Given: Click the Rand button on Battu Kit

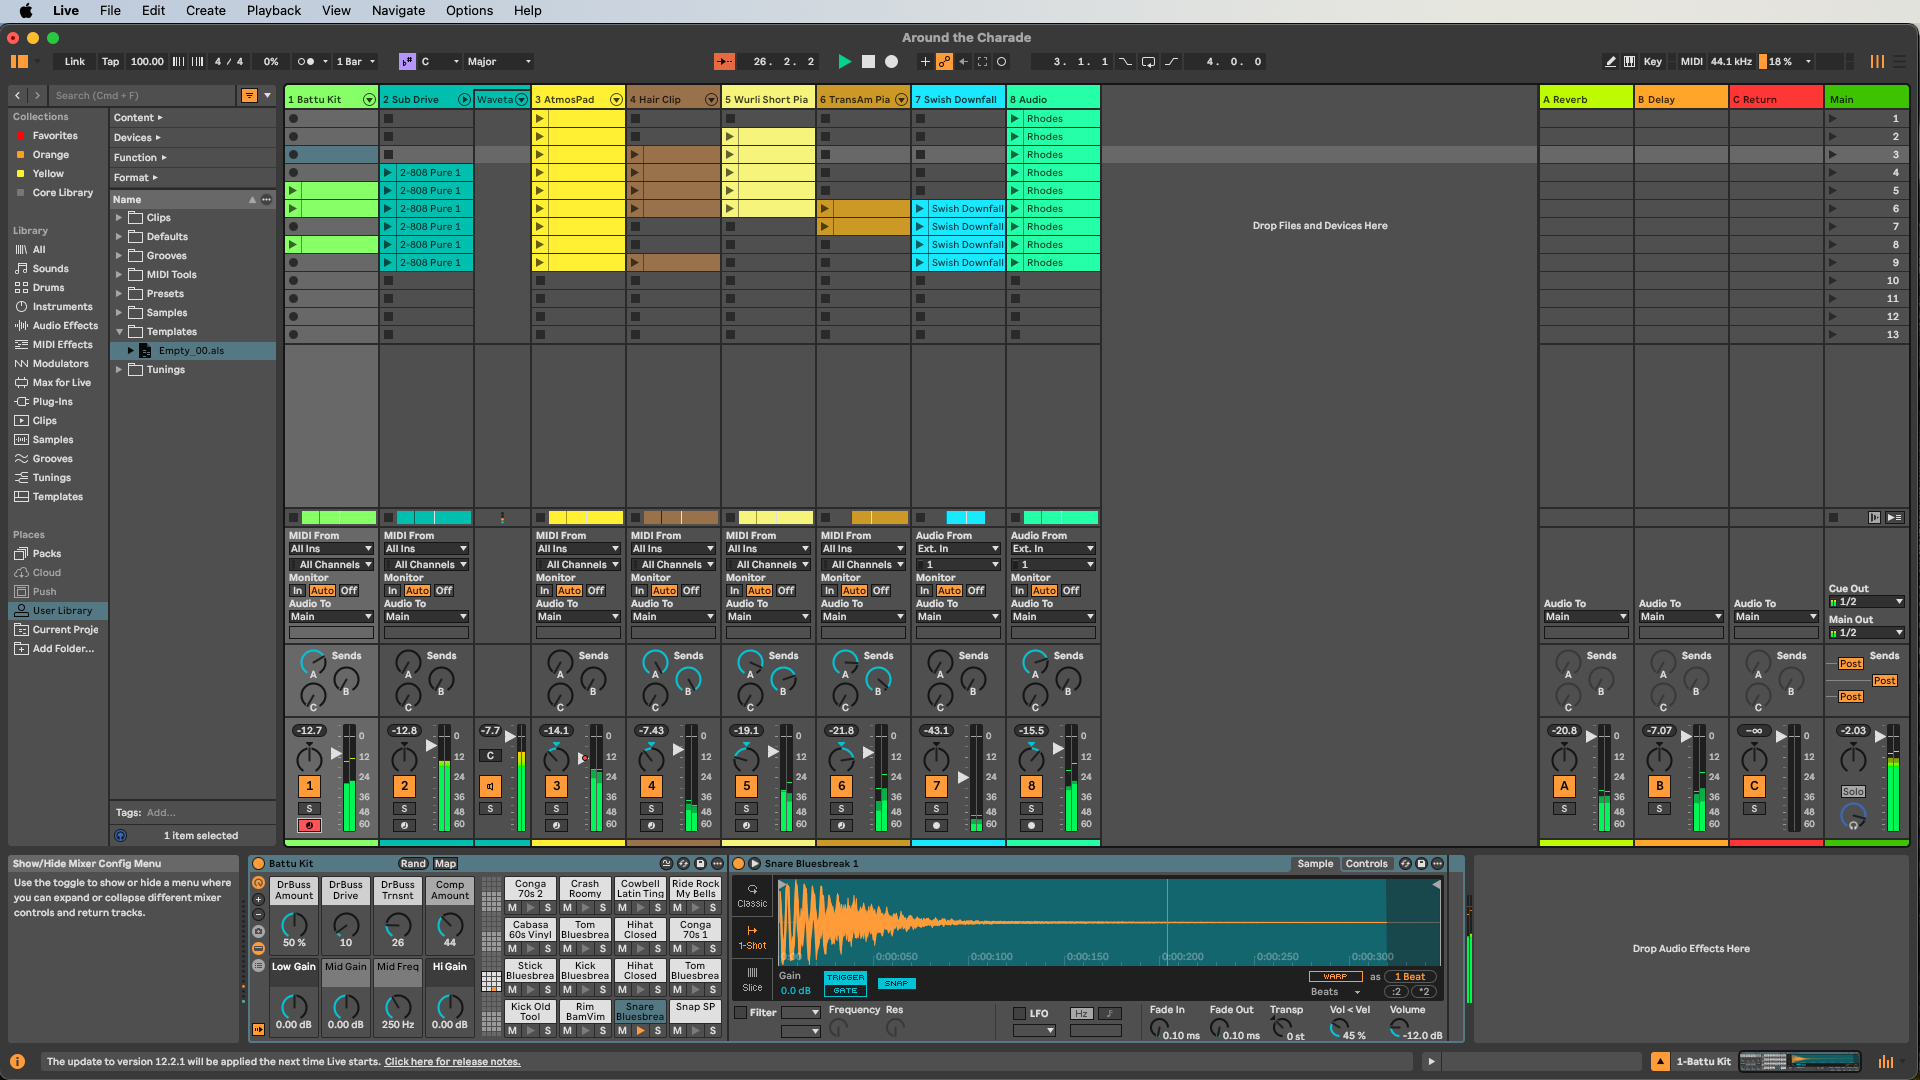Looking at the screenshot, I should pos(413,864).
